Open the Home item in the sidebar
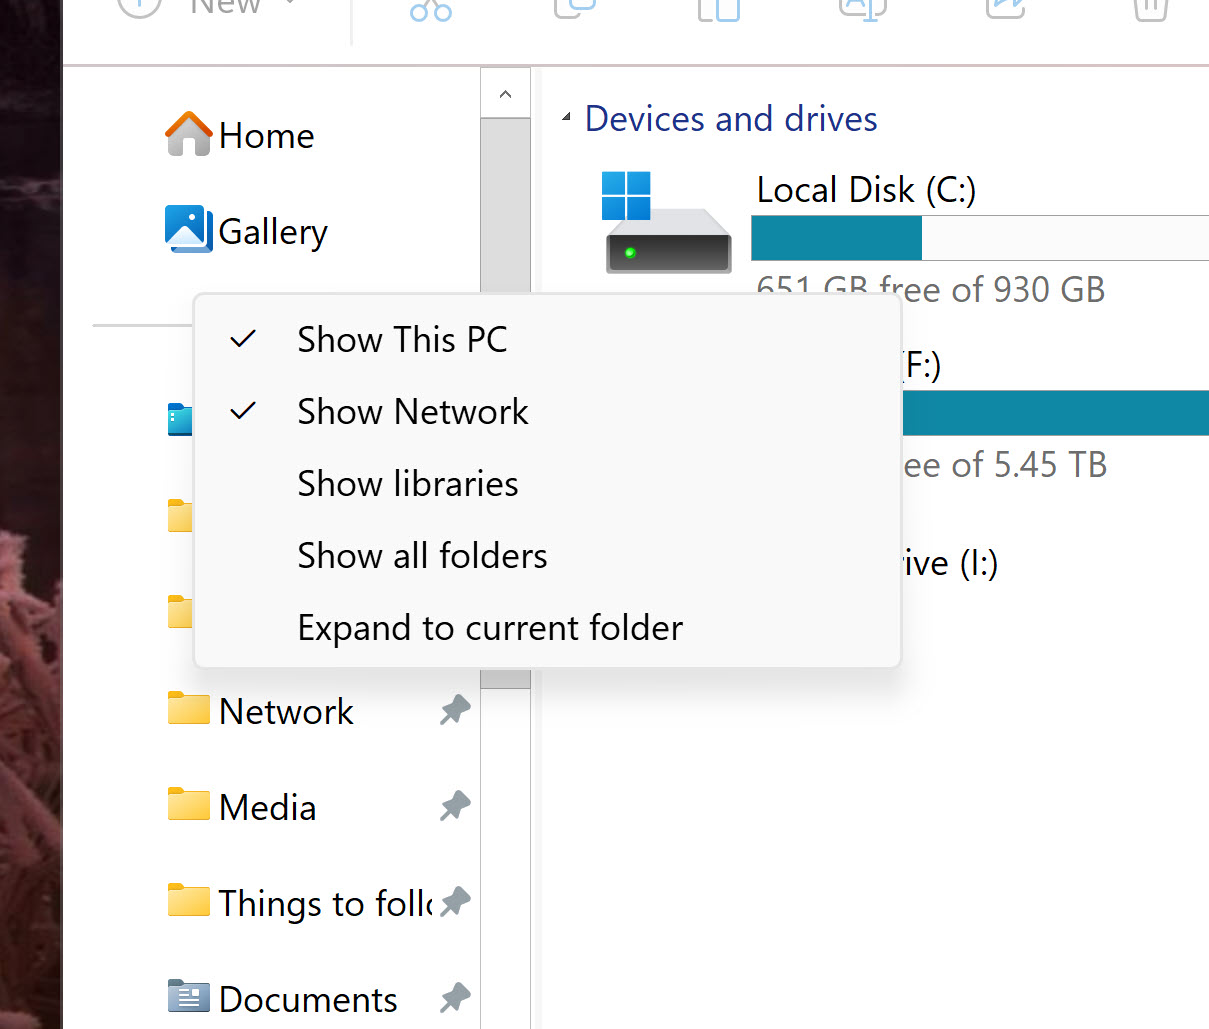Viewport: 1209px width, 1029px height. [266, 135]
